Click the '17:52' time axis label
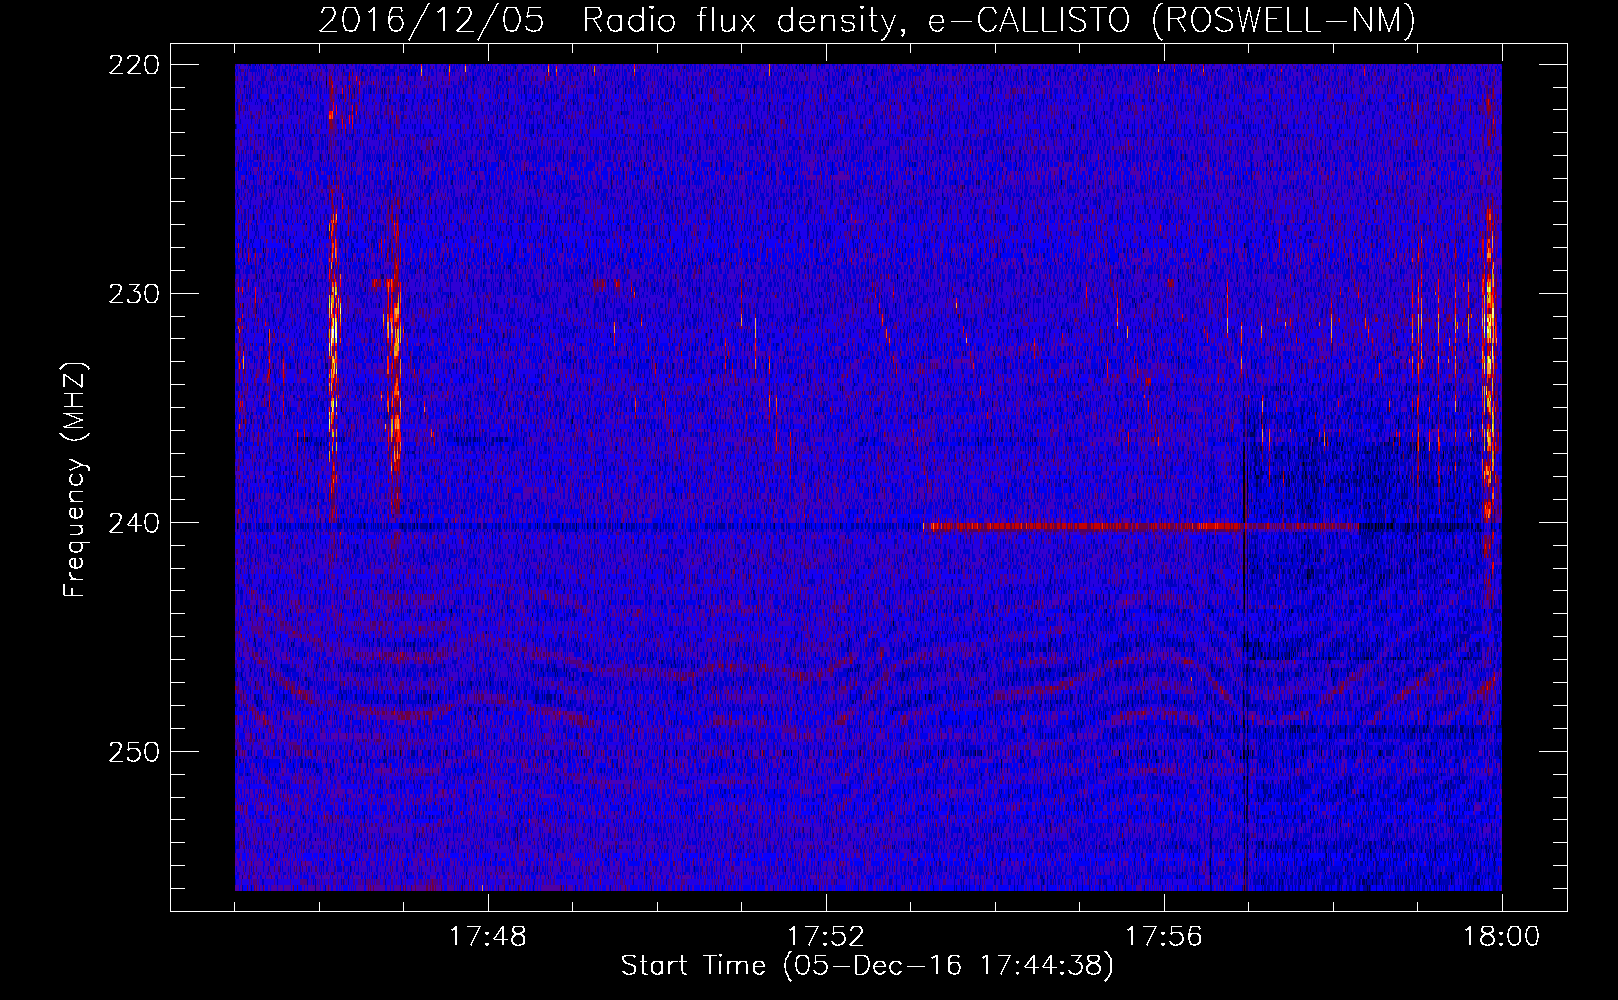The height and width of the screenshot is (1000, 1618). pos(826,937)
